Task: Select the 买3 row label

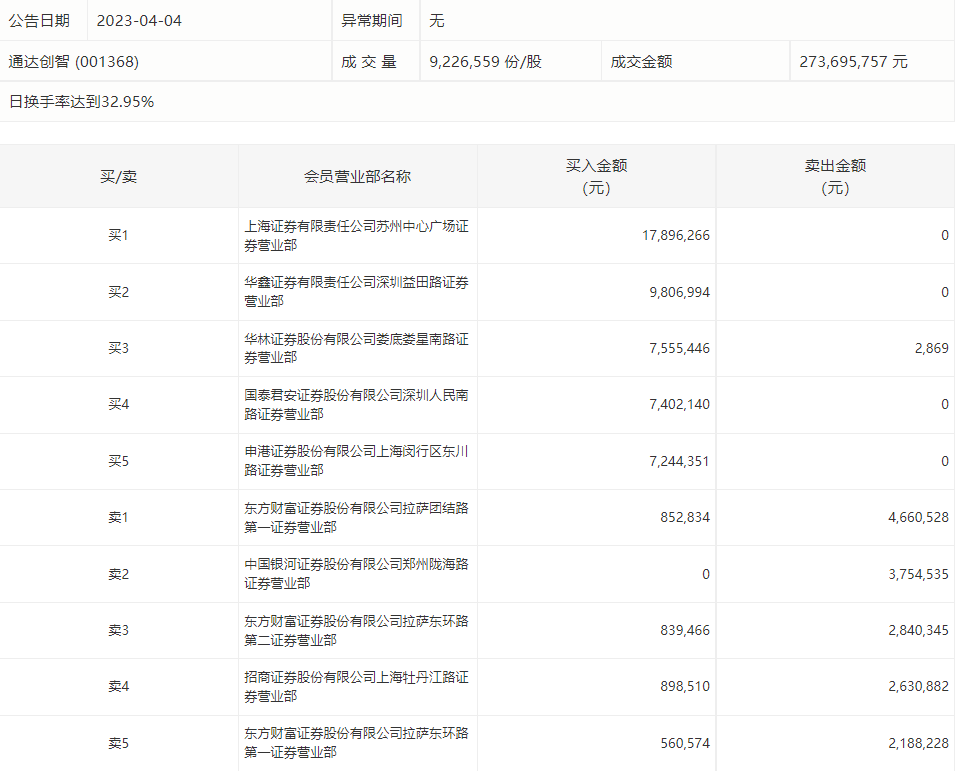Action: pos(119,348)
